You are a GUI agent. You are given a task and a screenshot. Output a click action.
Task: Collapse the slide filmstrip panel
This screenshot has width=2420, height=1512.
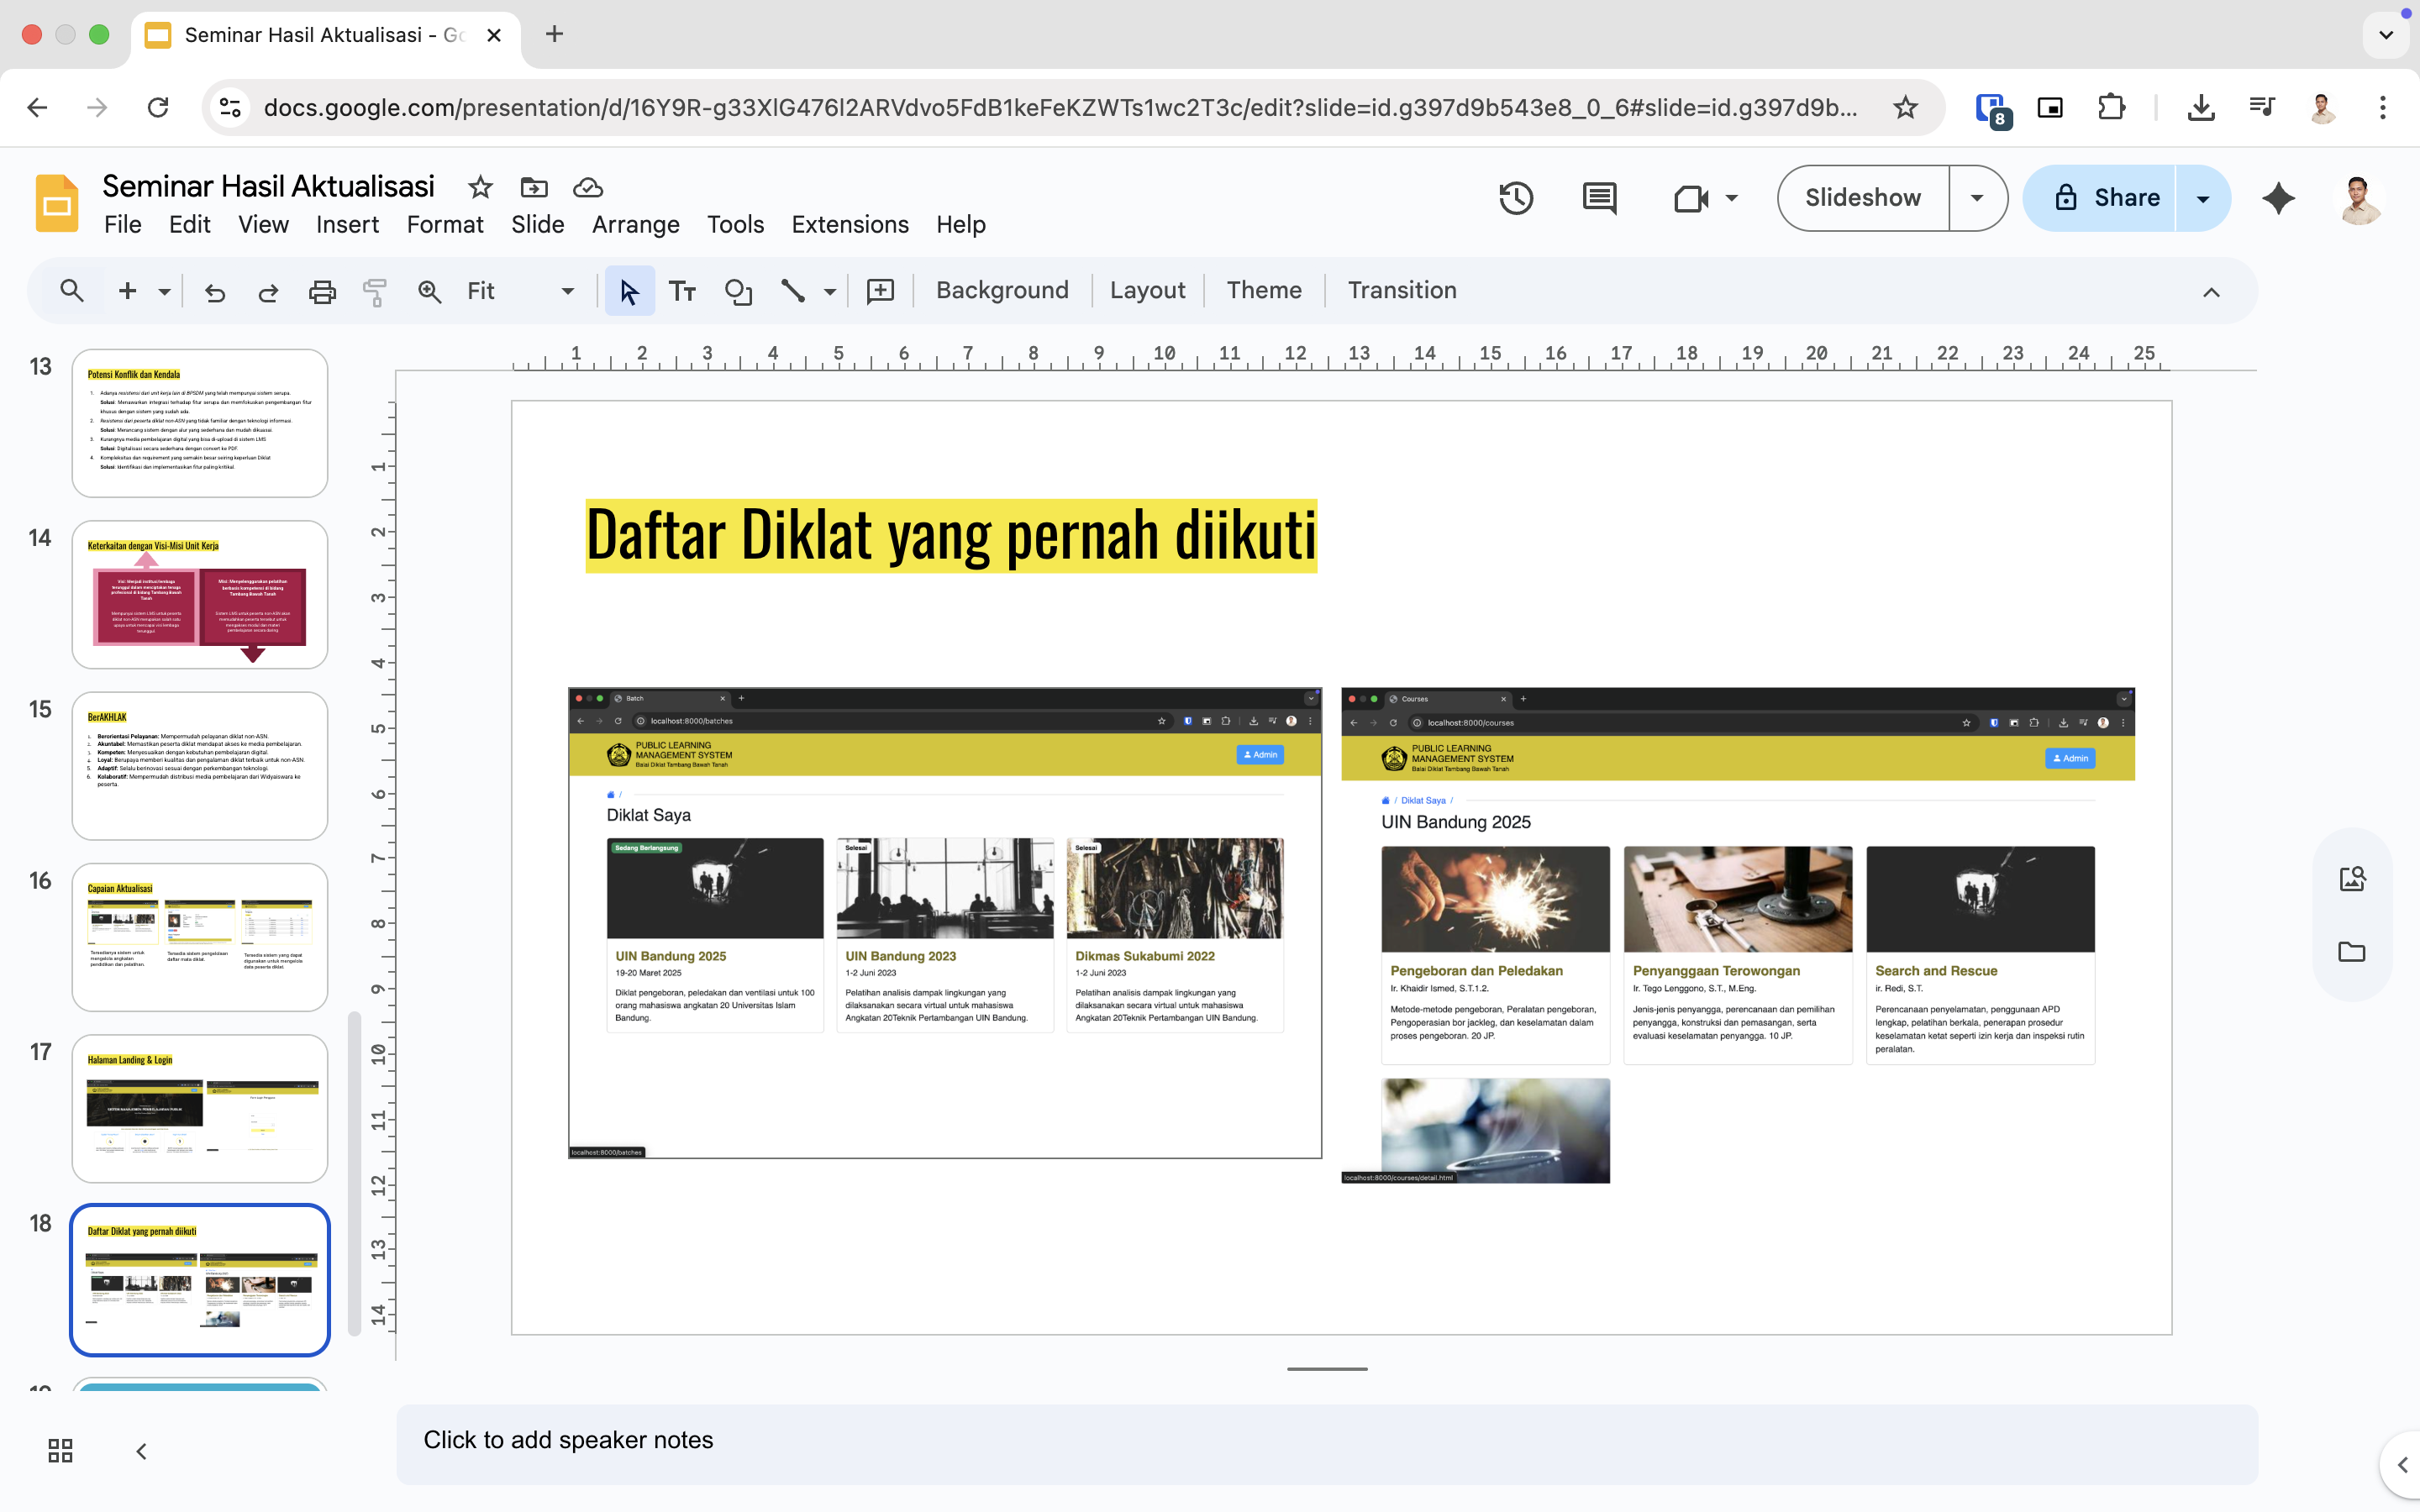[x=141, y=1450]
